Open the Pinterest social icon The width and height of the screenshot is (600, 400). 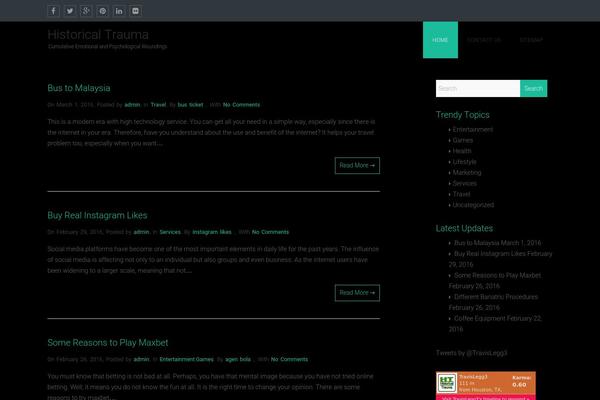pyautogui.click(x=103, y=11)
